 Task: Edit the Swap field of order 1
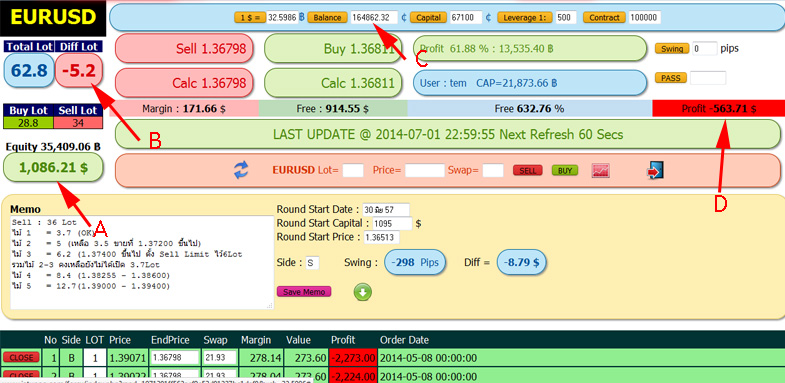[x=219, y=357]
